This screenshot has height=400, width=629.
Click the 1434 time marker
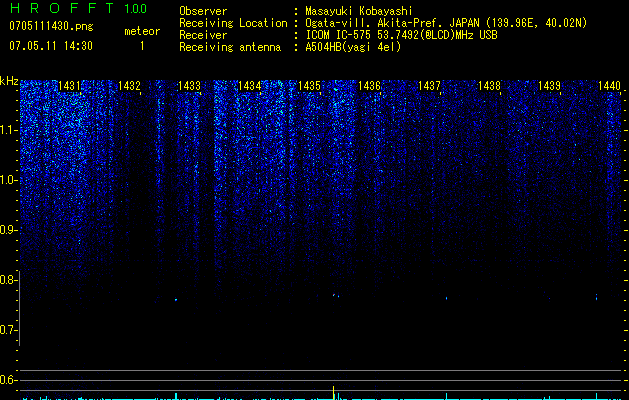pyautogui.click(x=249, y=86)
